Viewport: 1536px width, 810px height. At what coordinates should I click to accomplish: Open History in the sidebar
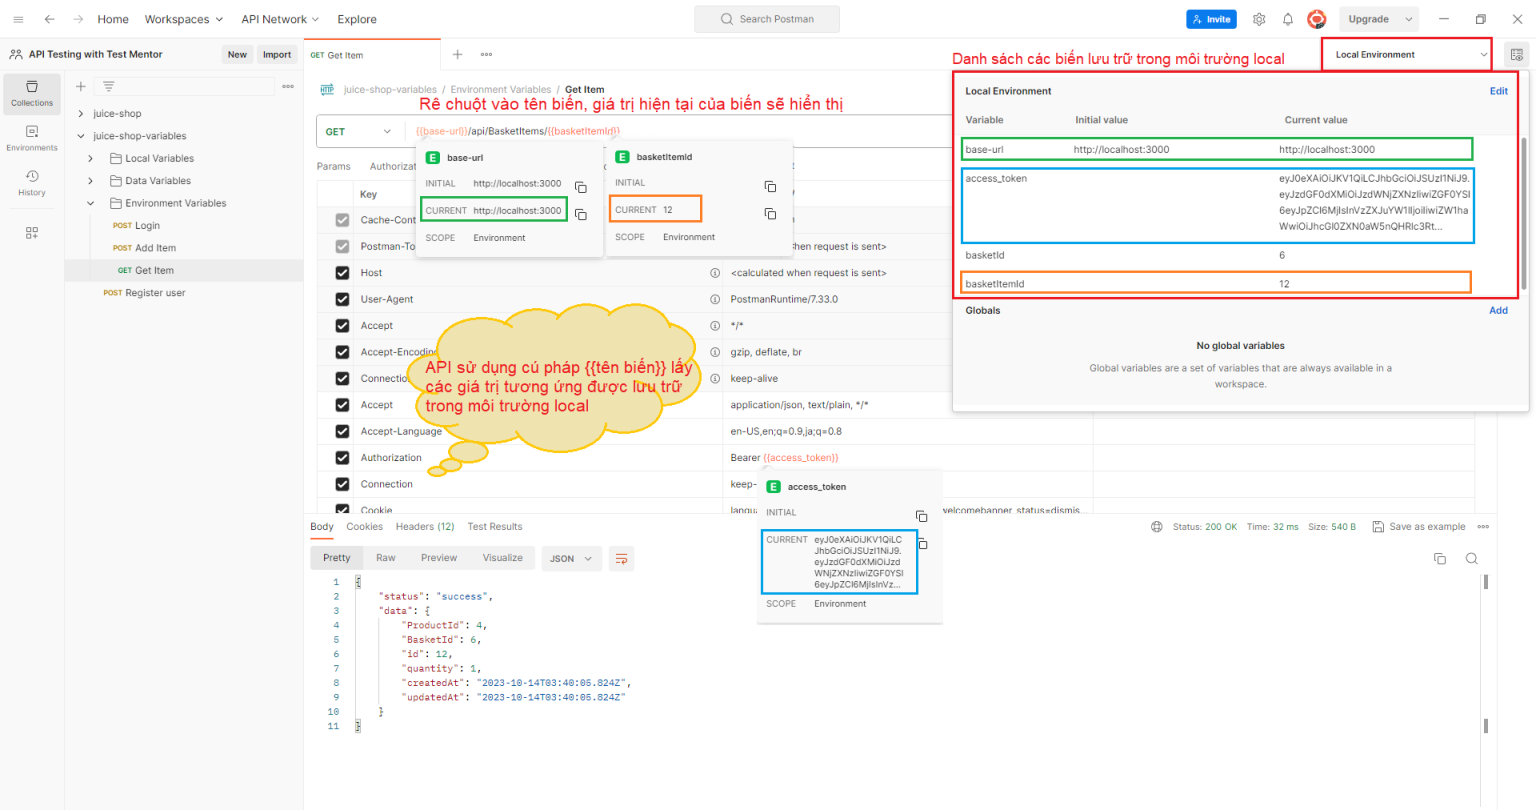(32, 183)
